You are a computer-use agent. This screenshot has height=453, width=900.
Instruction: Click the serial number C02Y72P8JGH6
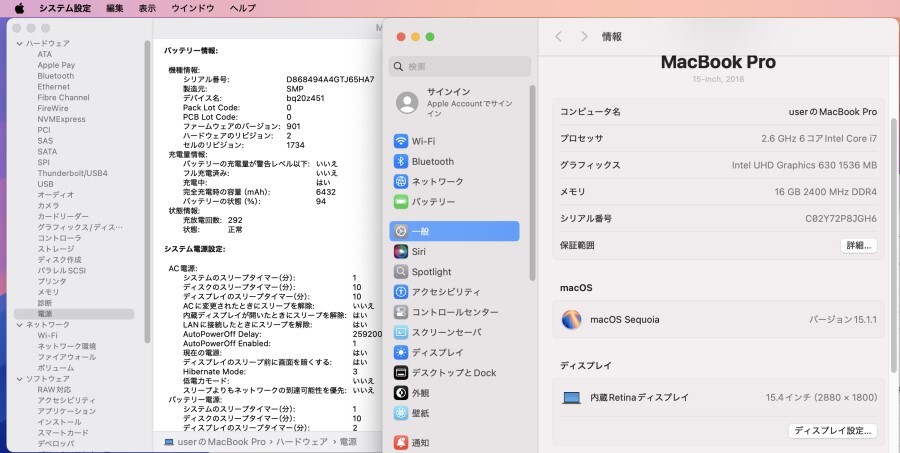tap(841, 219)
